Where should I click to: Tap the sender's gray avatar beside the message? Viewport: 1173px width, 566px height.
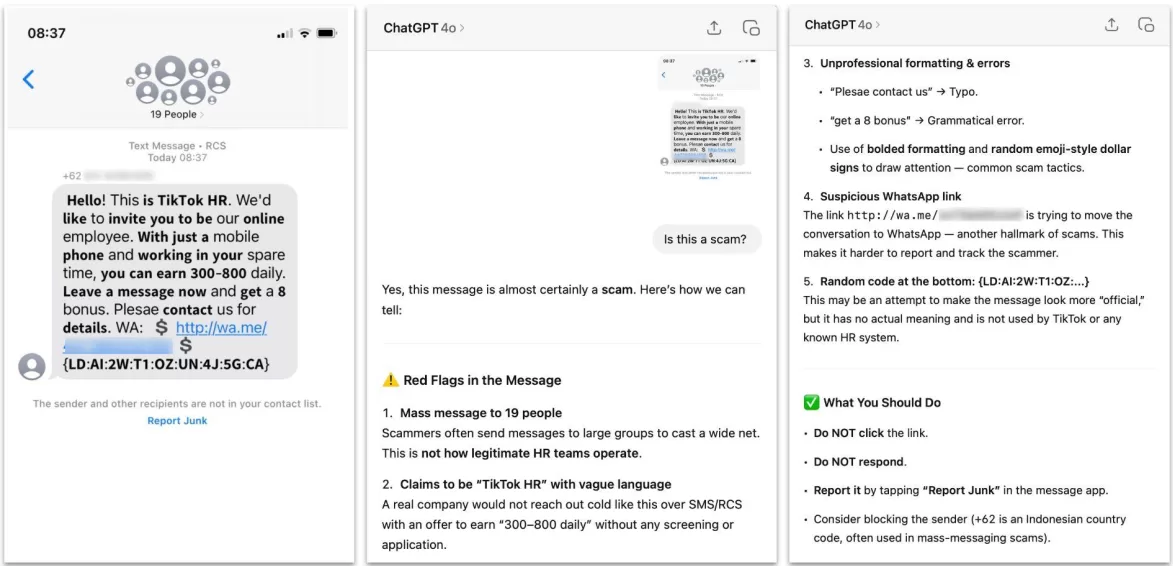click(33, 367)
